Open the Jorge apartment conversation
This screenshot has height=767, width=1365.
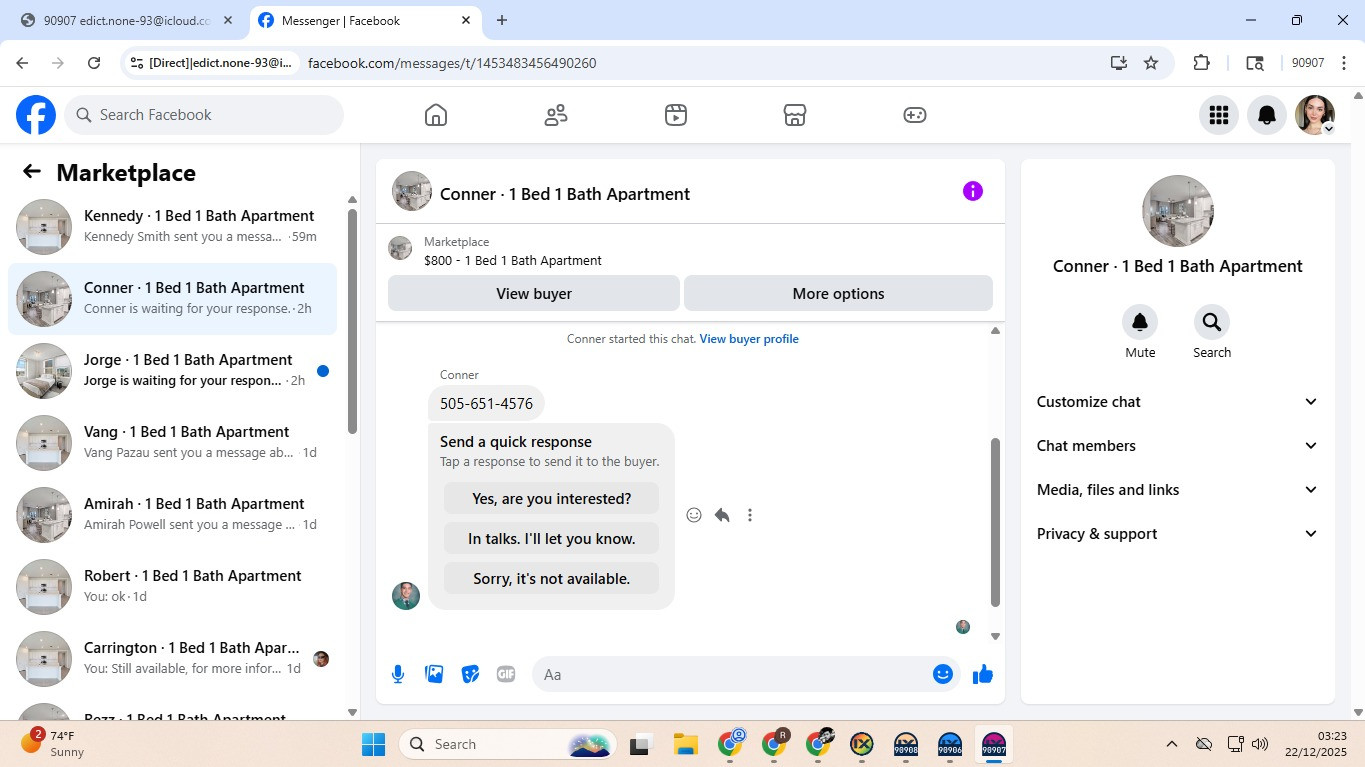tap(172, 371)
